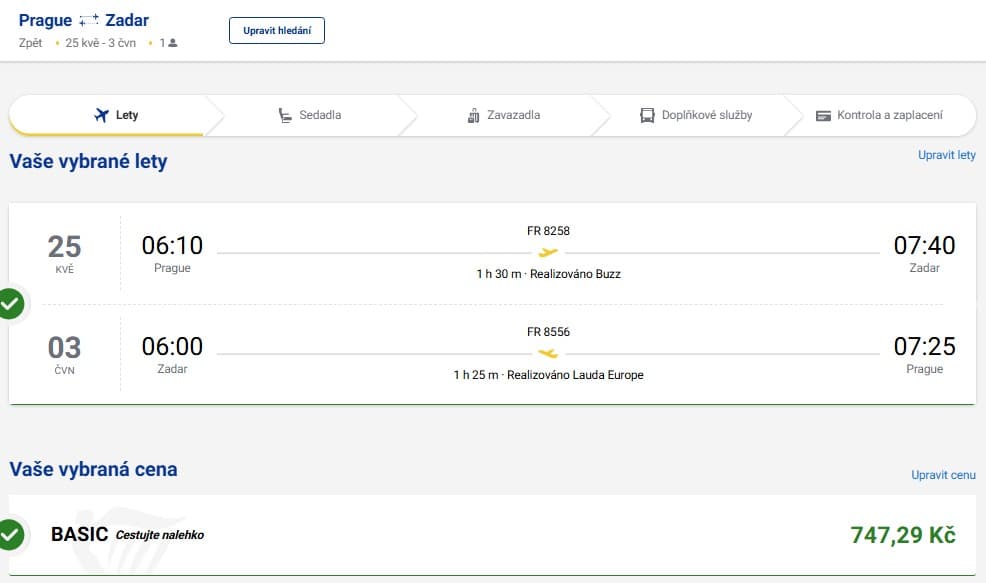This screenshot has height=583, width=986.
Task: Go to the Zavazadla step
Action: pyautogui.click(x=504, y=115)
